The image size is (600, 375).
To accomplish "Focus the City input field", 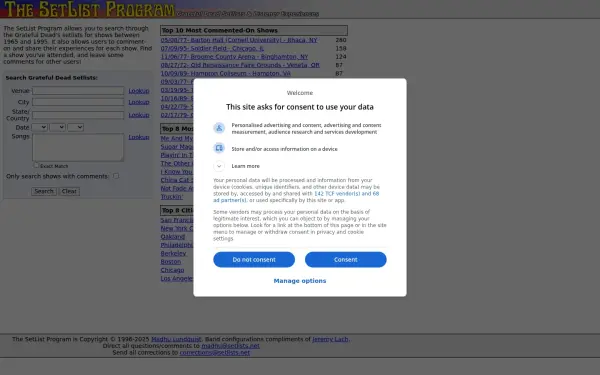I will (78, 102).
